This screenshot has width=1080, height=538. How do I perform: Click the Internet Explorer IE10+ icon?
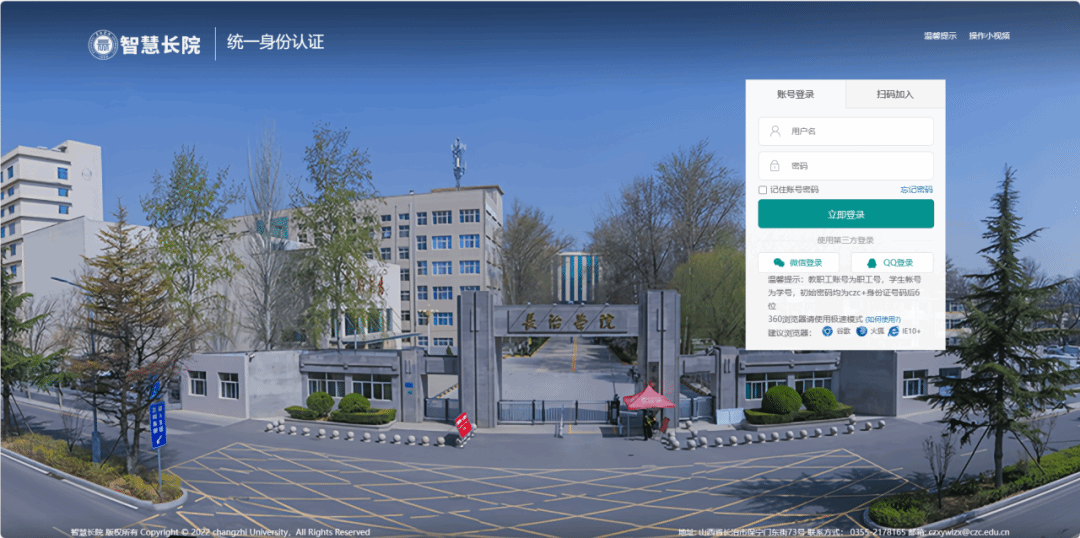point(893,331)
